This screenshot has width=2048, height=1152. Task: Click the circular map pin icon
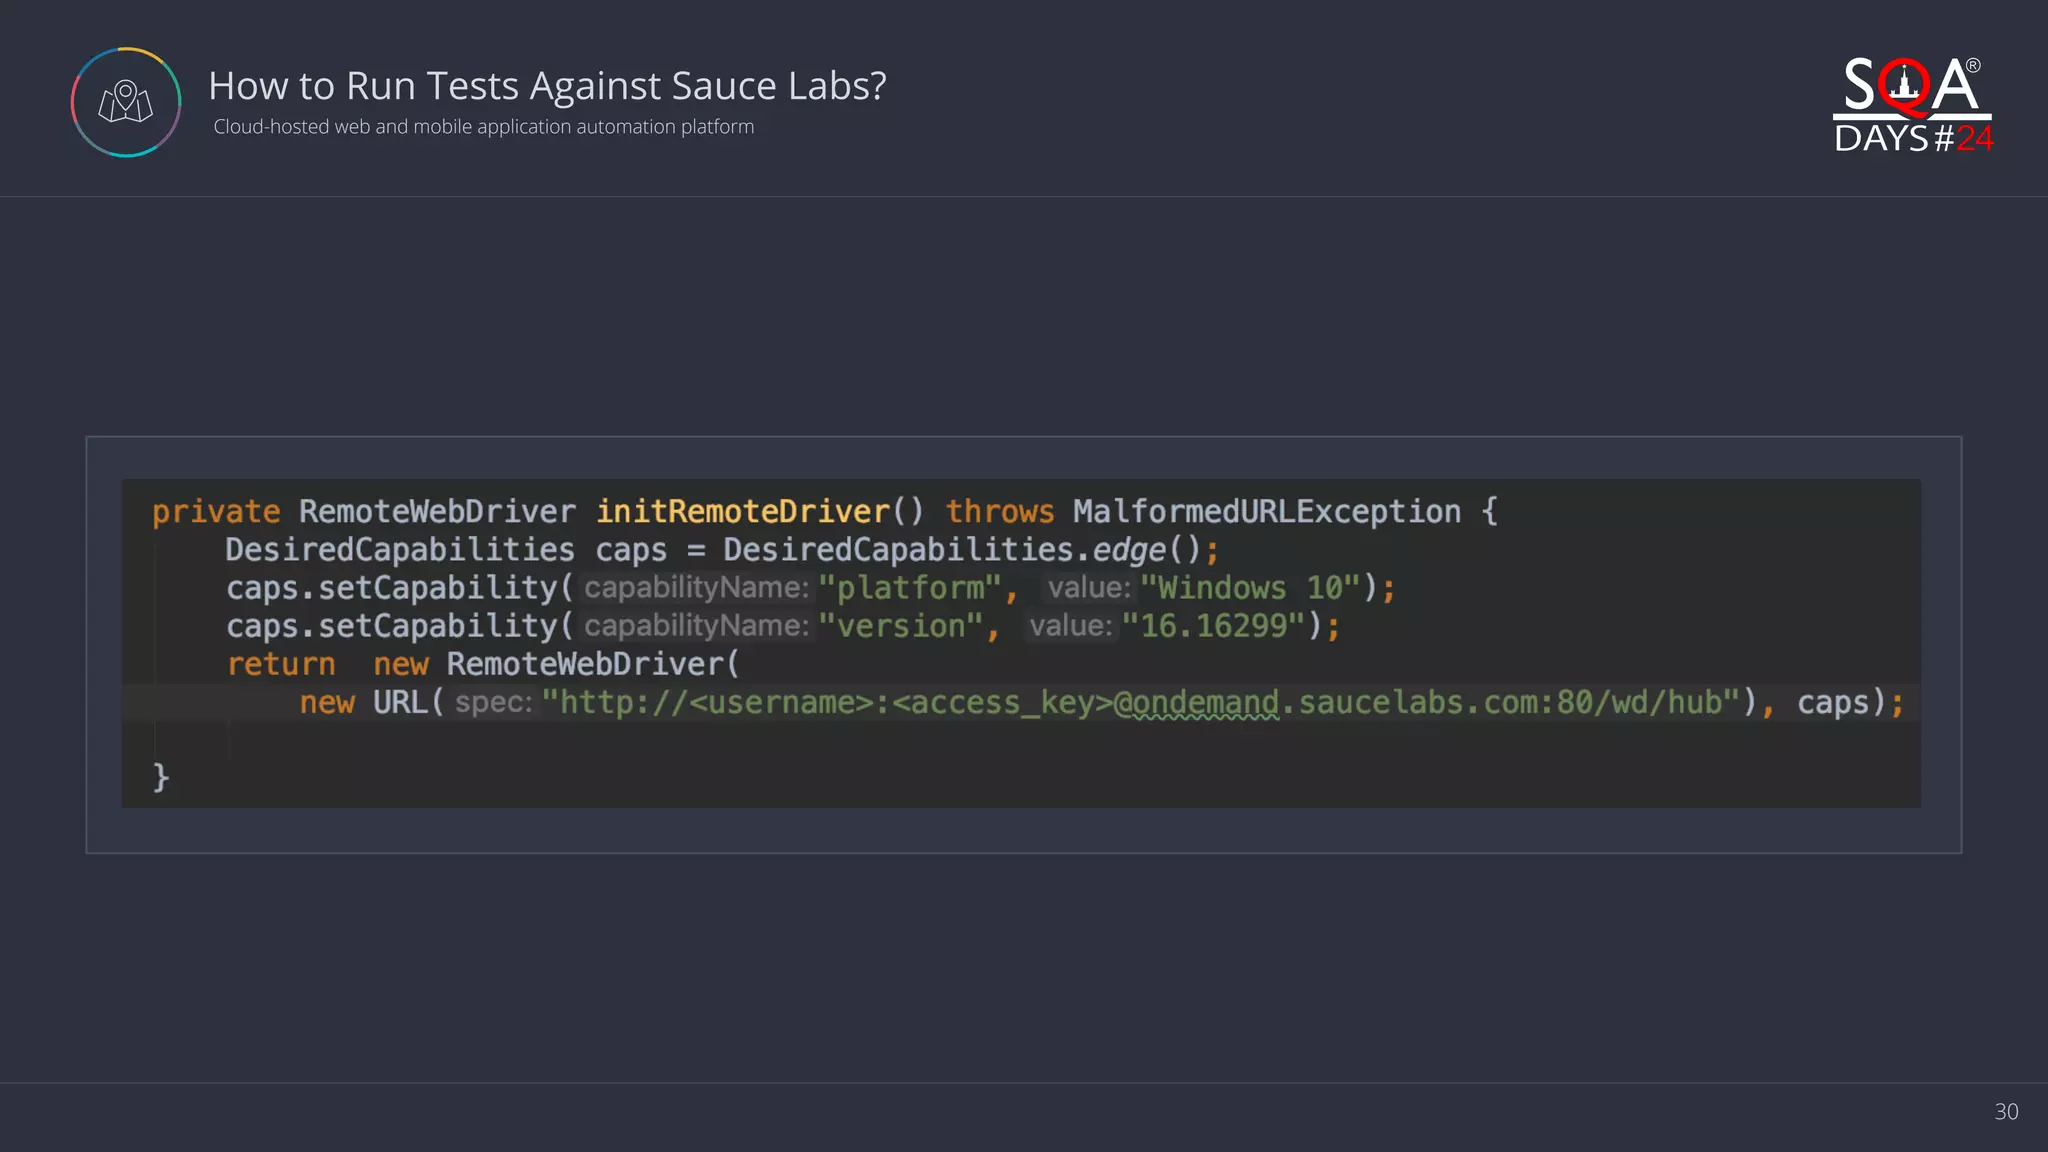(x=126, y=102)
